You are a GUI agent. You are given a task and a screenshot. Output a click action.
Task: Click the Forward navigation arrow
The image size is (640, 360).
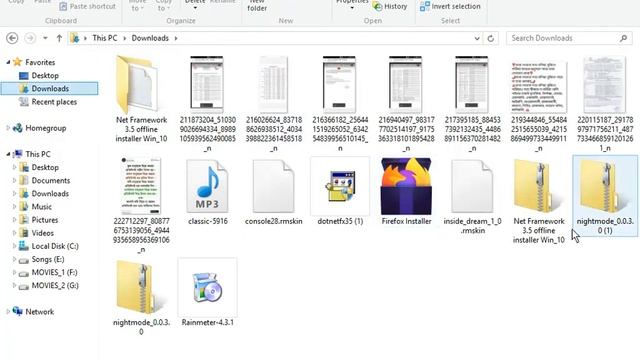(x=30, y=38)
